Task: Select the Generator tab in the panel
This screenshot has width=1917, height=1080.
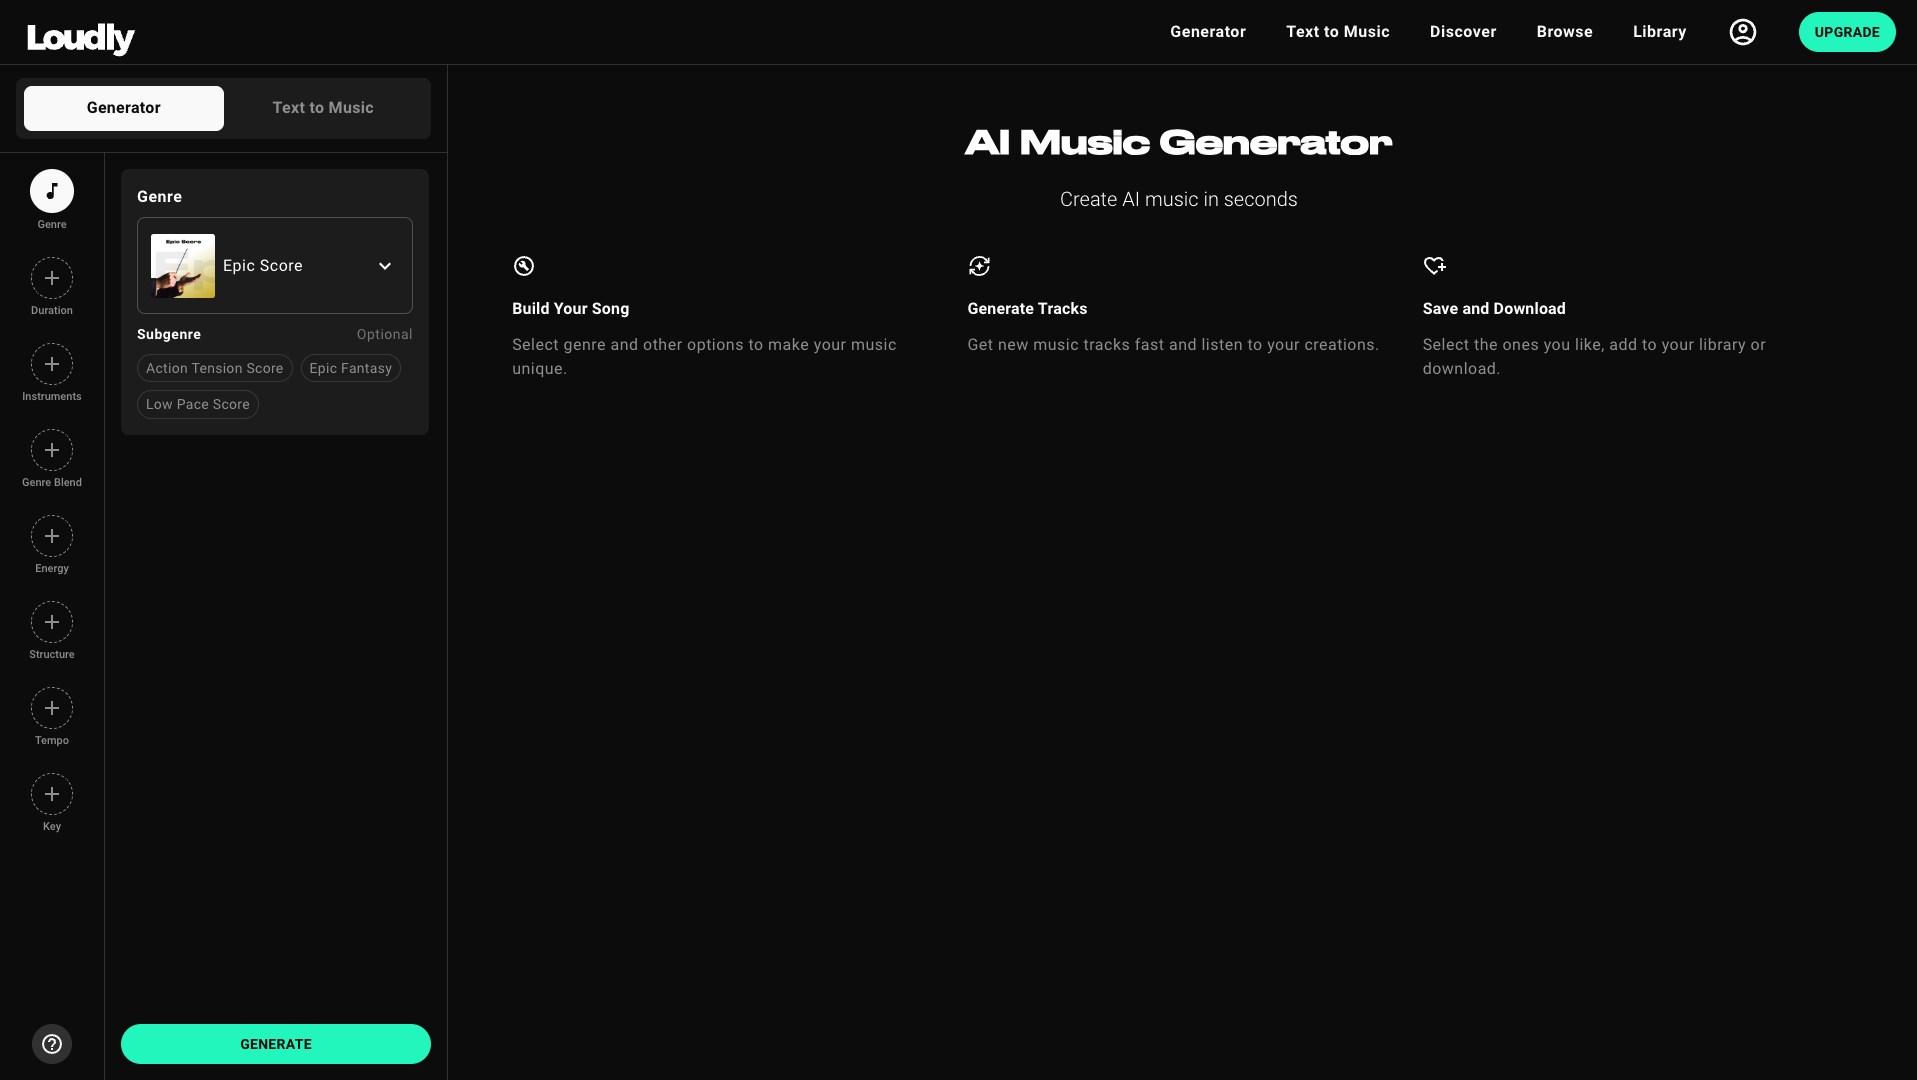Action: [123, 107]
